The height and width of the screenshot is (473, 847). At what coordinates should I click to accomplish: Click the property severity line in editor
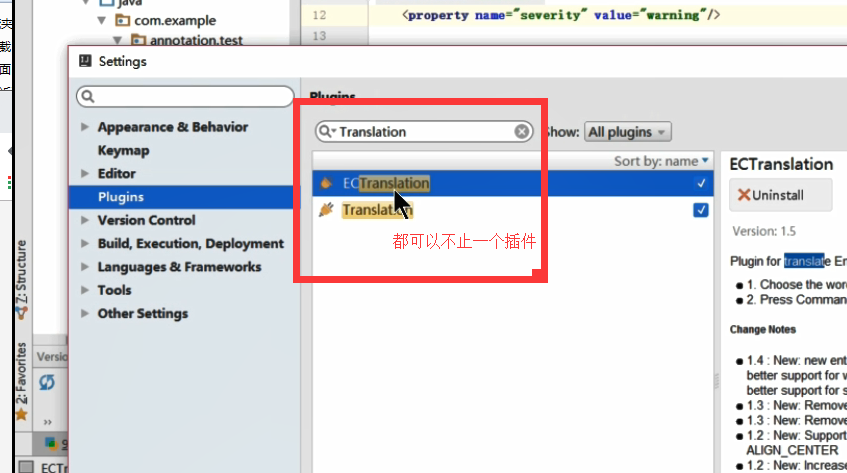561,15
